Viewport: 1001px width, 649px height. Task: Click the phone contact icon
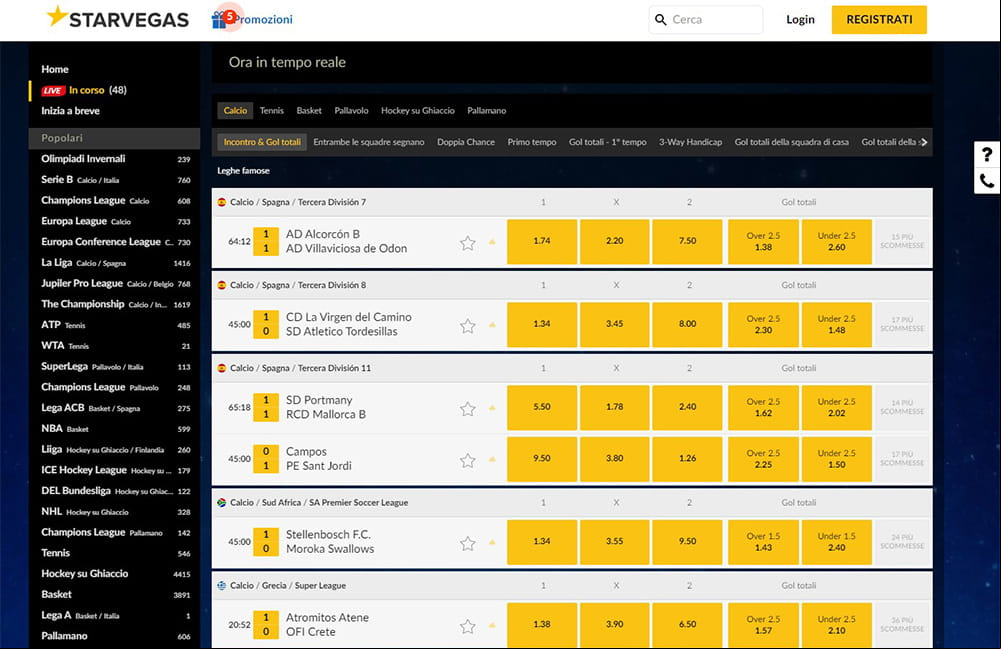pyautogui.click(x=987, y=181)
